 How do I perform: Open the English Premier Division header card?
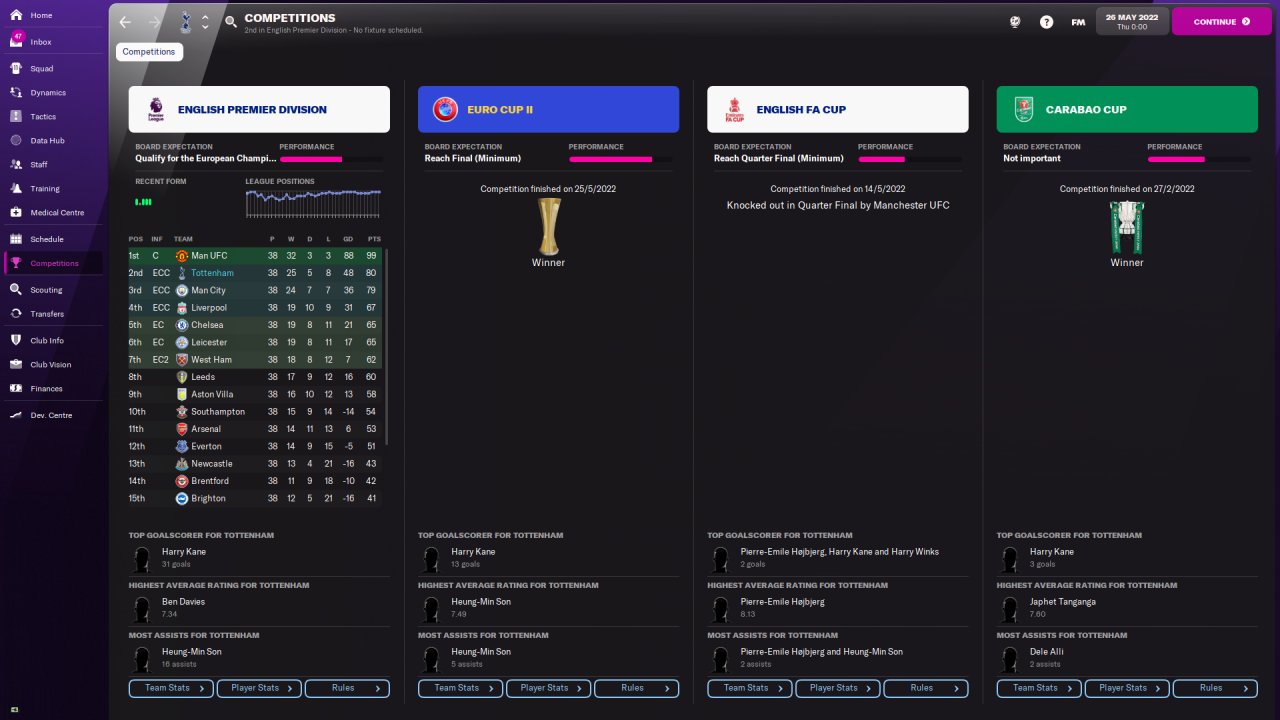point(259,109)
